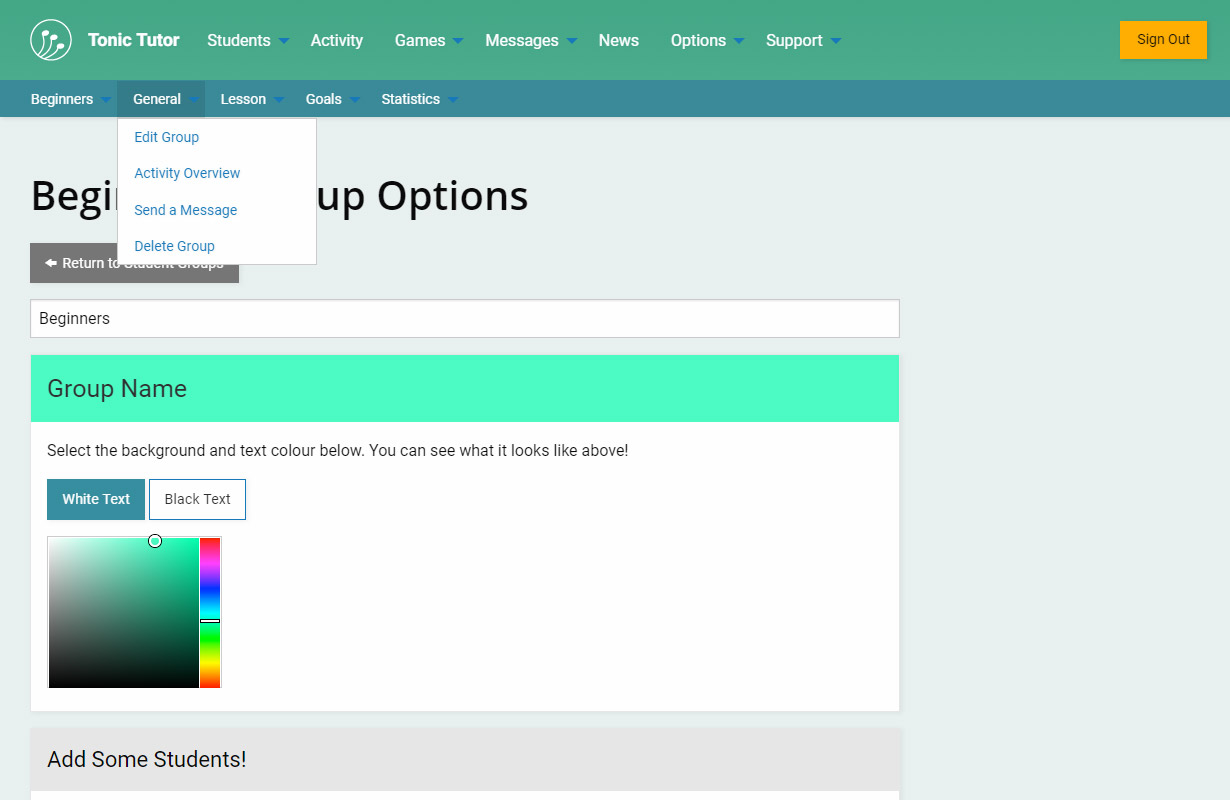The image size is (1230, 800).
Task: Expand the Beginners group dropdown
Action: point(62,99)
